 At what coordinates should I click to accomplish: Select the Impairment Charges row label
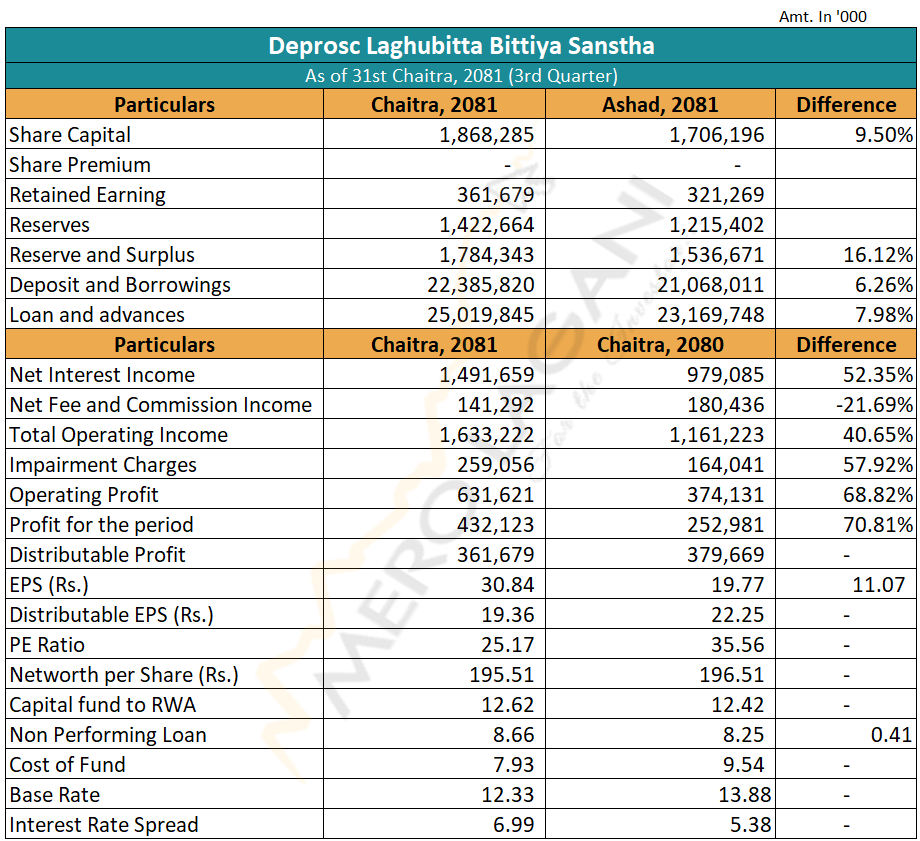[x=103, y=465]
